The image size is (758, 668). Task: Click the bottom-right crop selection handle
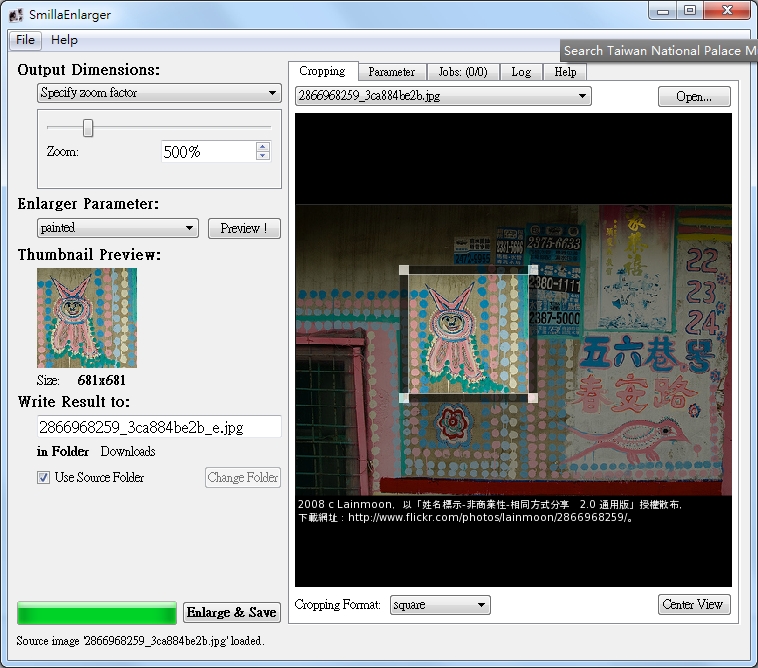(x=533, y=398)
